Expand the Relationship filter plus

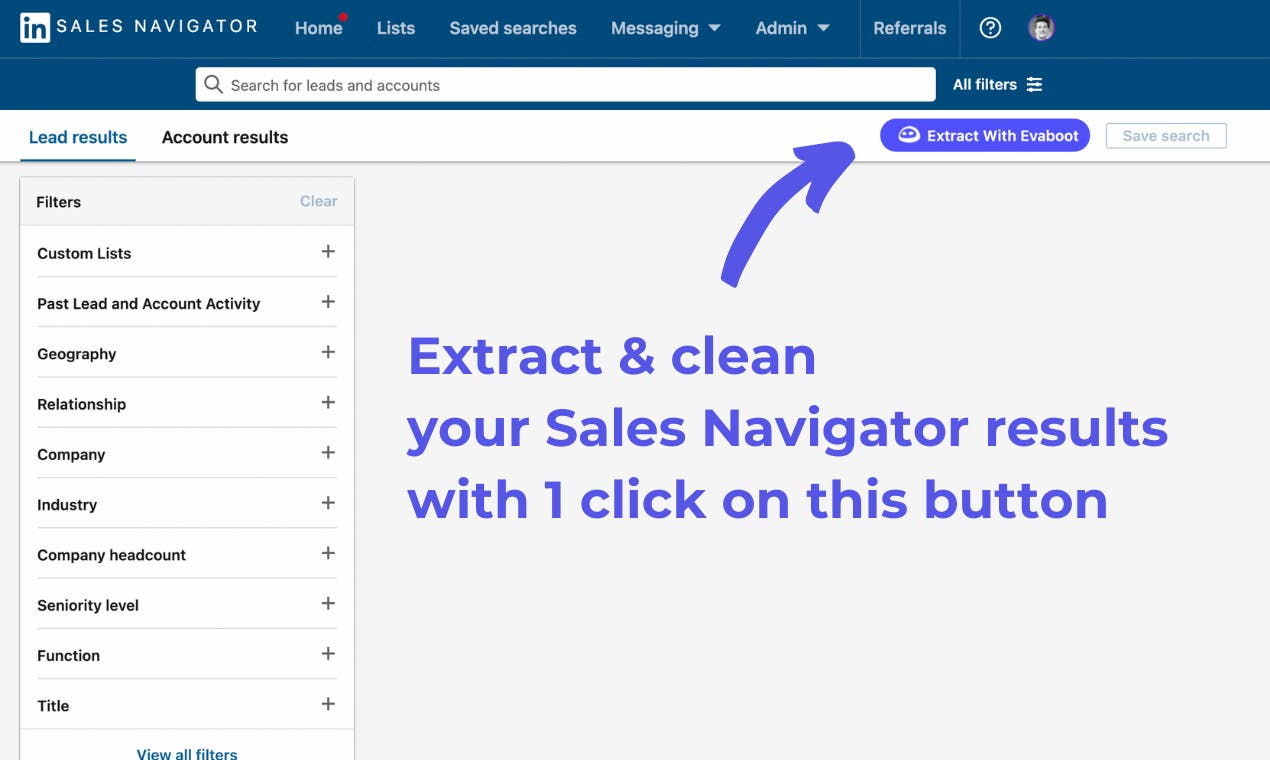click(x=327, y=402)
